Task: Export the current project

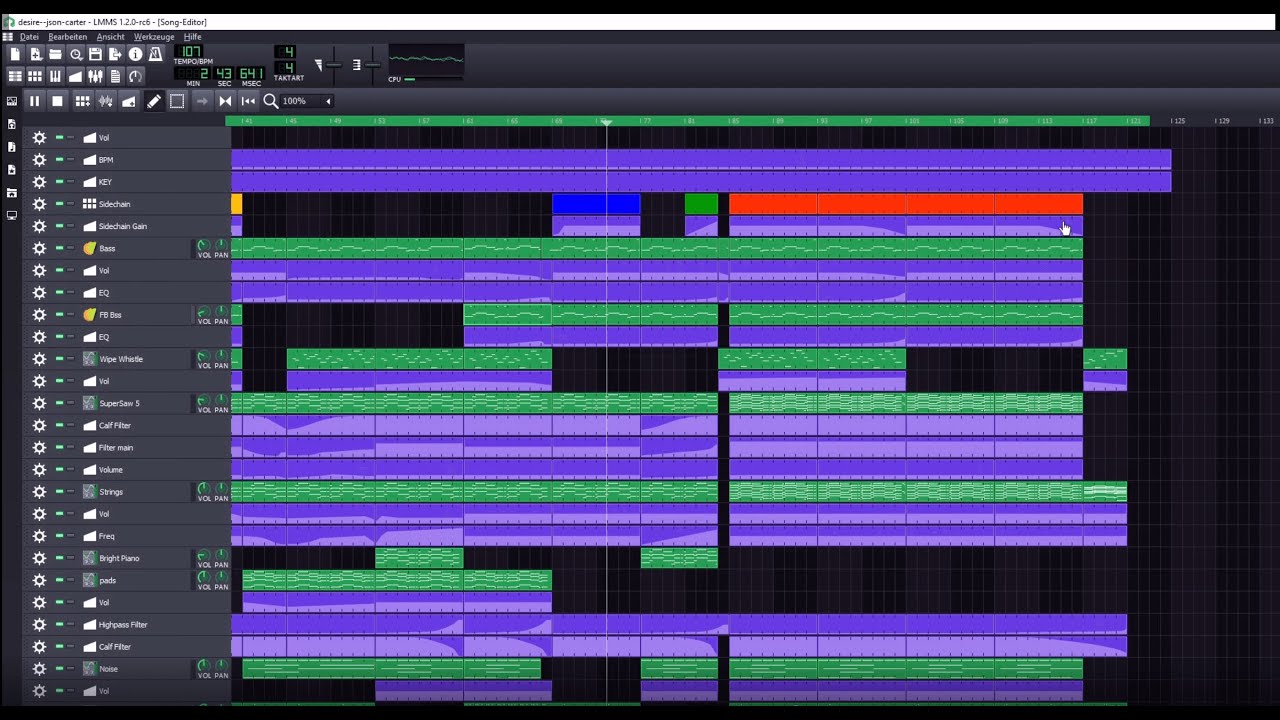Action: 115,54
